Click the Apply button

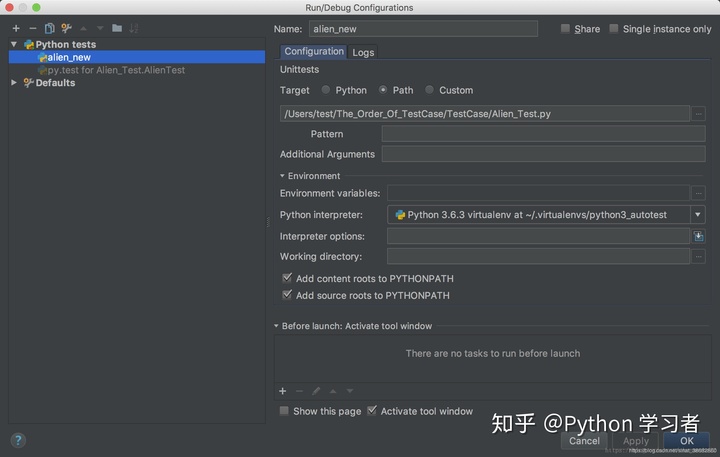[636, 441]
